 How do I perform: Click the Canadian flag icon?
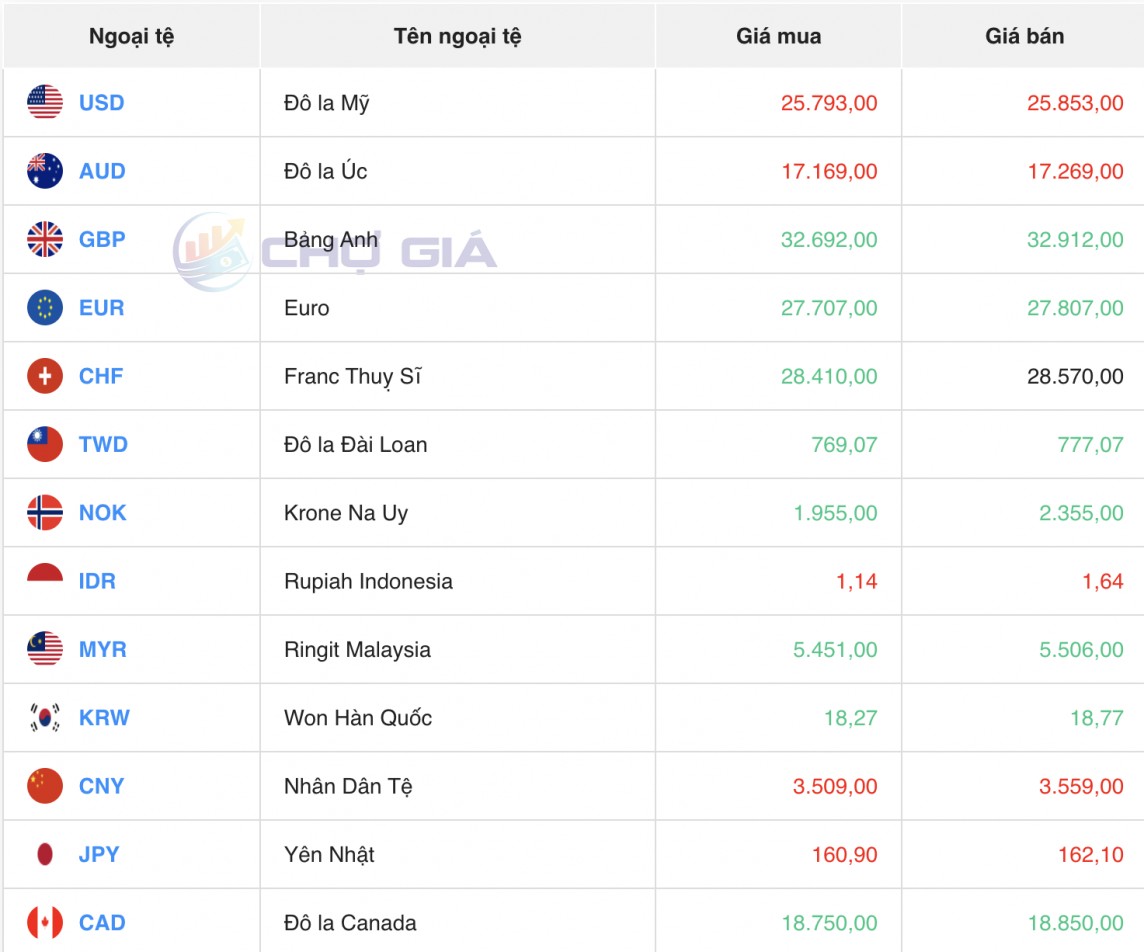45,923
